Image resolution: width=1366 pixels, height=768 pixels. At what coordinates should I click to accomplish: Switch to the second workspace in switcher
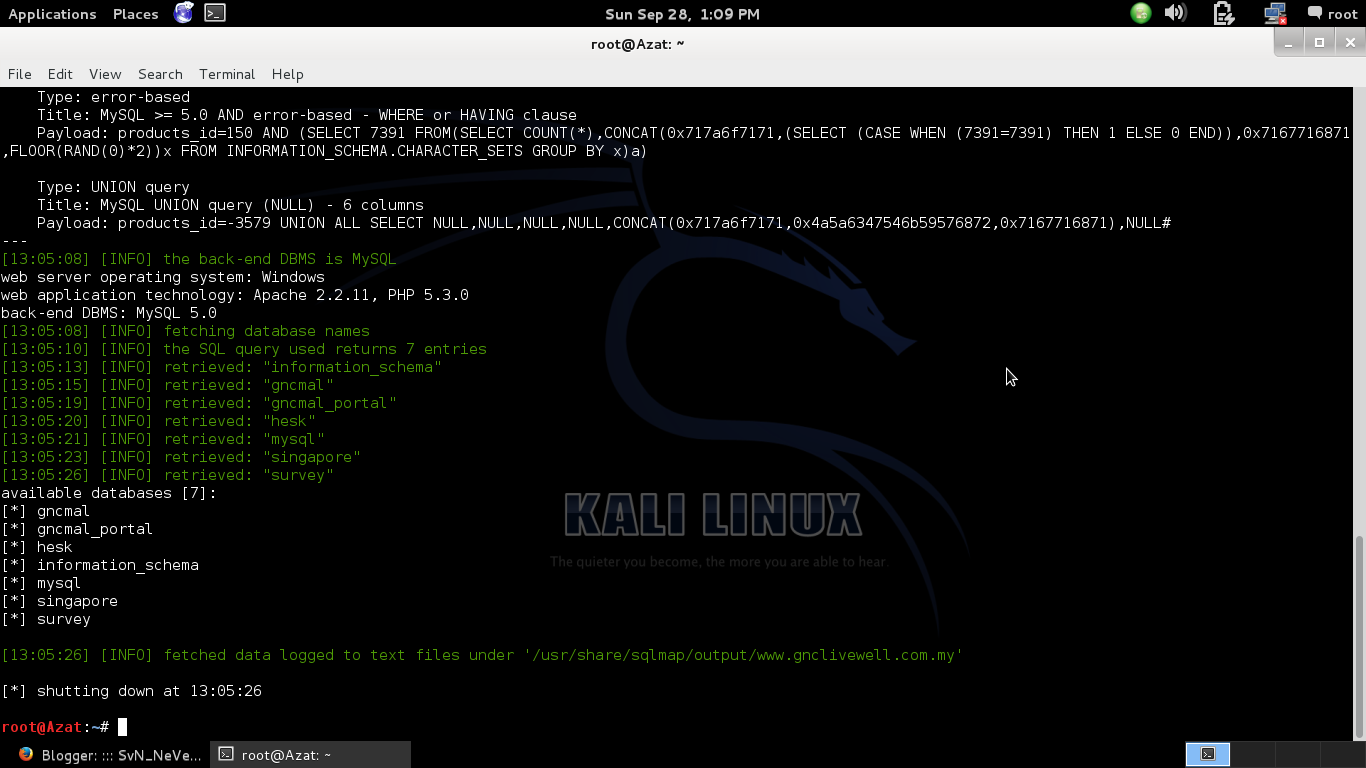pos(1252,755)
